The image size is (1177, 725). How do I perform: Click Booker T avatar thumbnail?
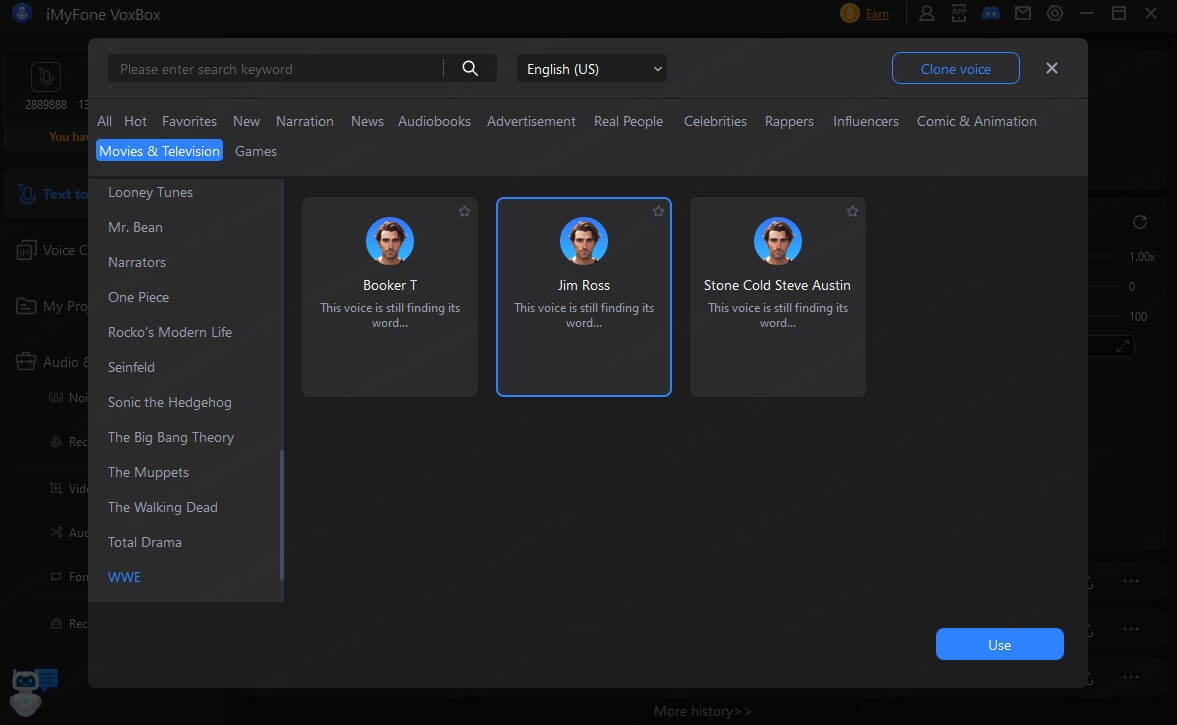[x=390, y=241]
